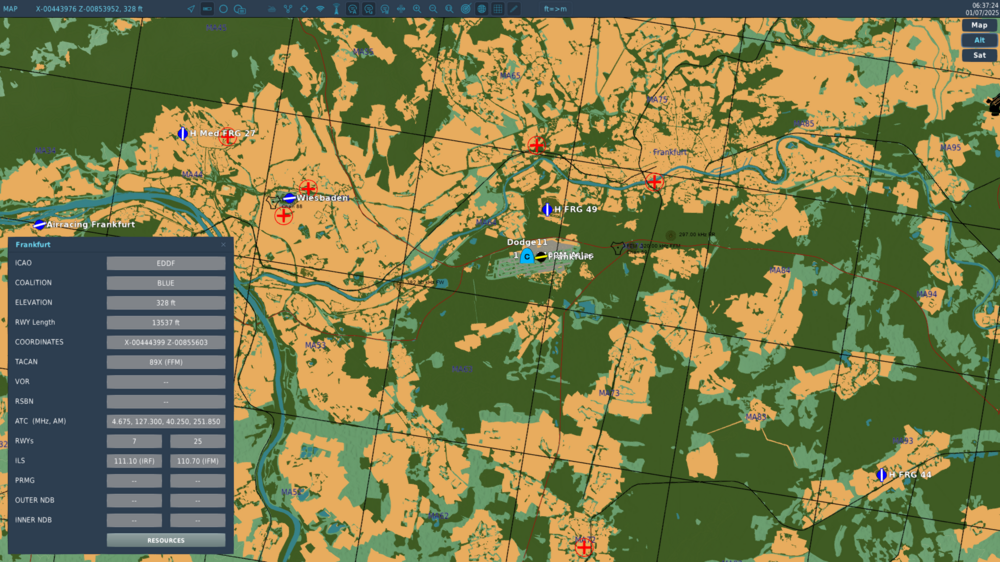Image resolution: width=1000 pixels, height=562 pixels.
Task: Click red cross marker south of Frankfurt city label
Action: [x=654, y=182]
